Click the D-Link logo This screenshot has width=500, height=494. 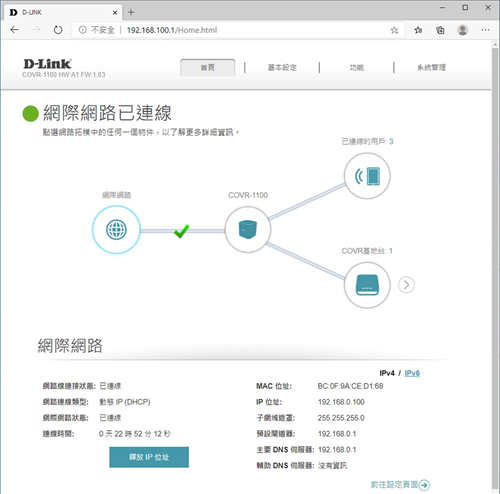47,64
